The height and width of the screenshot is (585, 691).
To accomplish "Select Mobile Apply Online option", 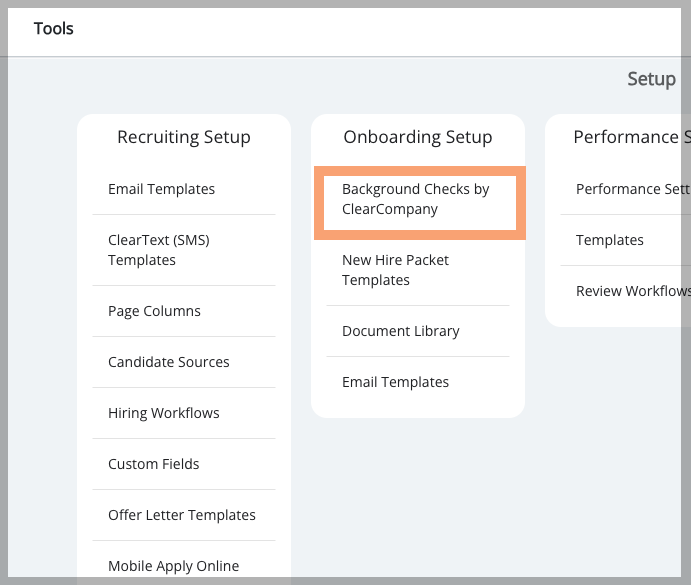I will [173, 566].
